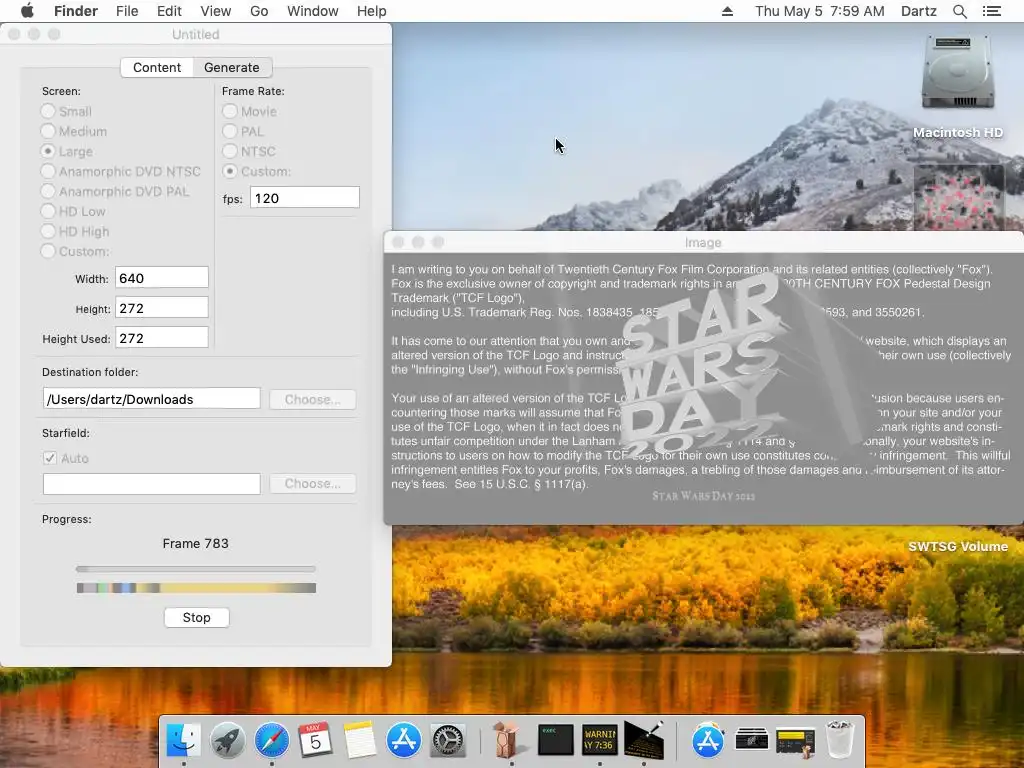Click the Star Wars crawl app icon
1024x768 pixels.
pyautogui.click(x=644, y=740)
